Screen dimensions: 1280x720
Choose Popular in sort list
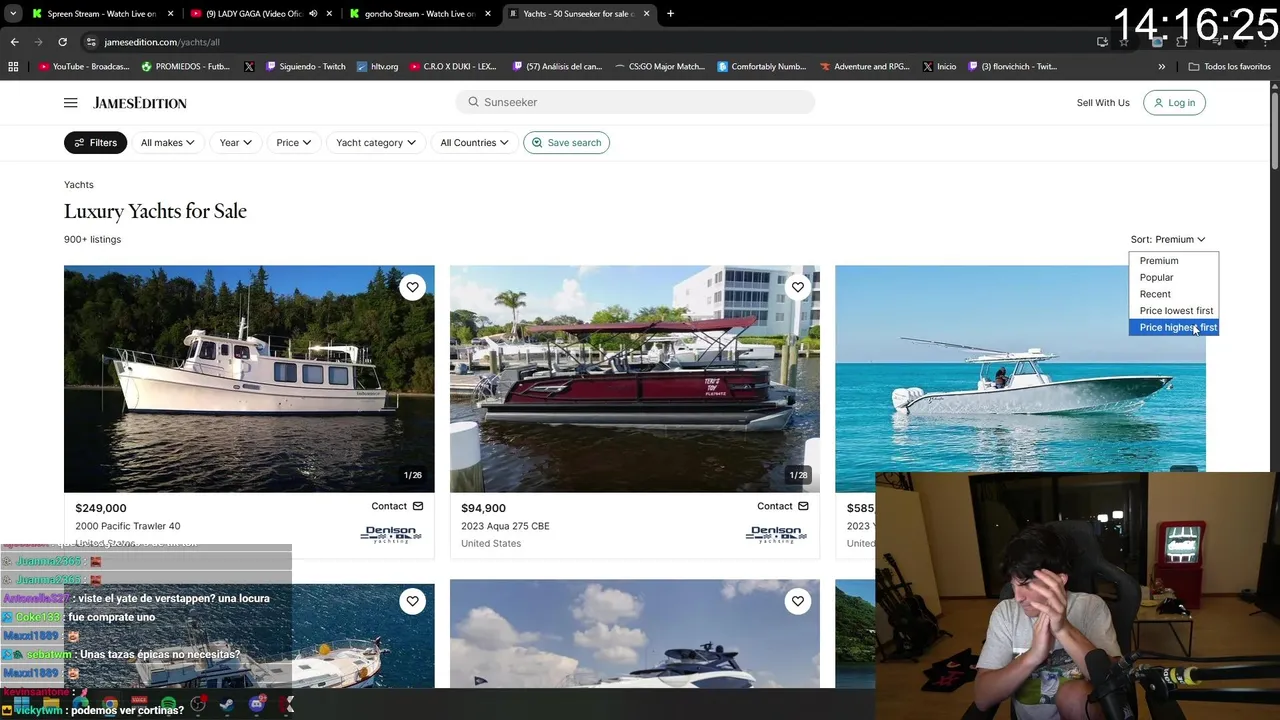(1174, 278)
